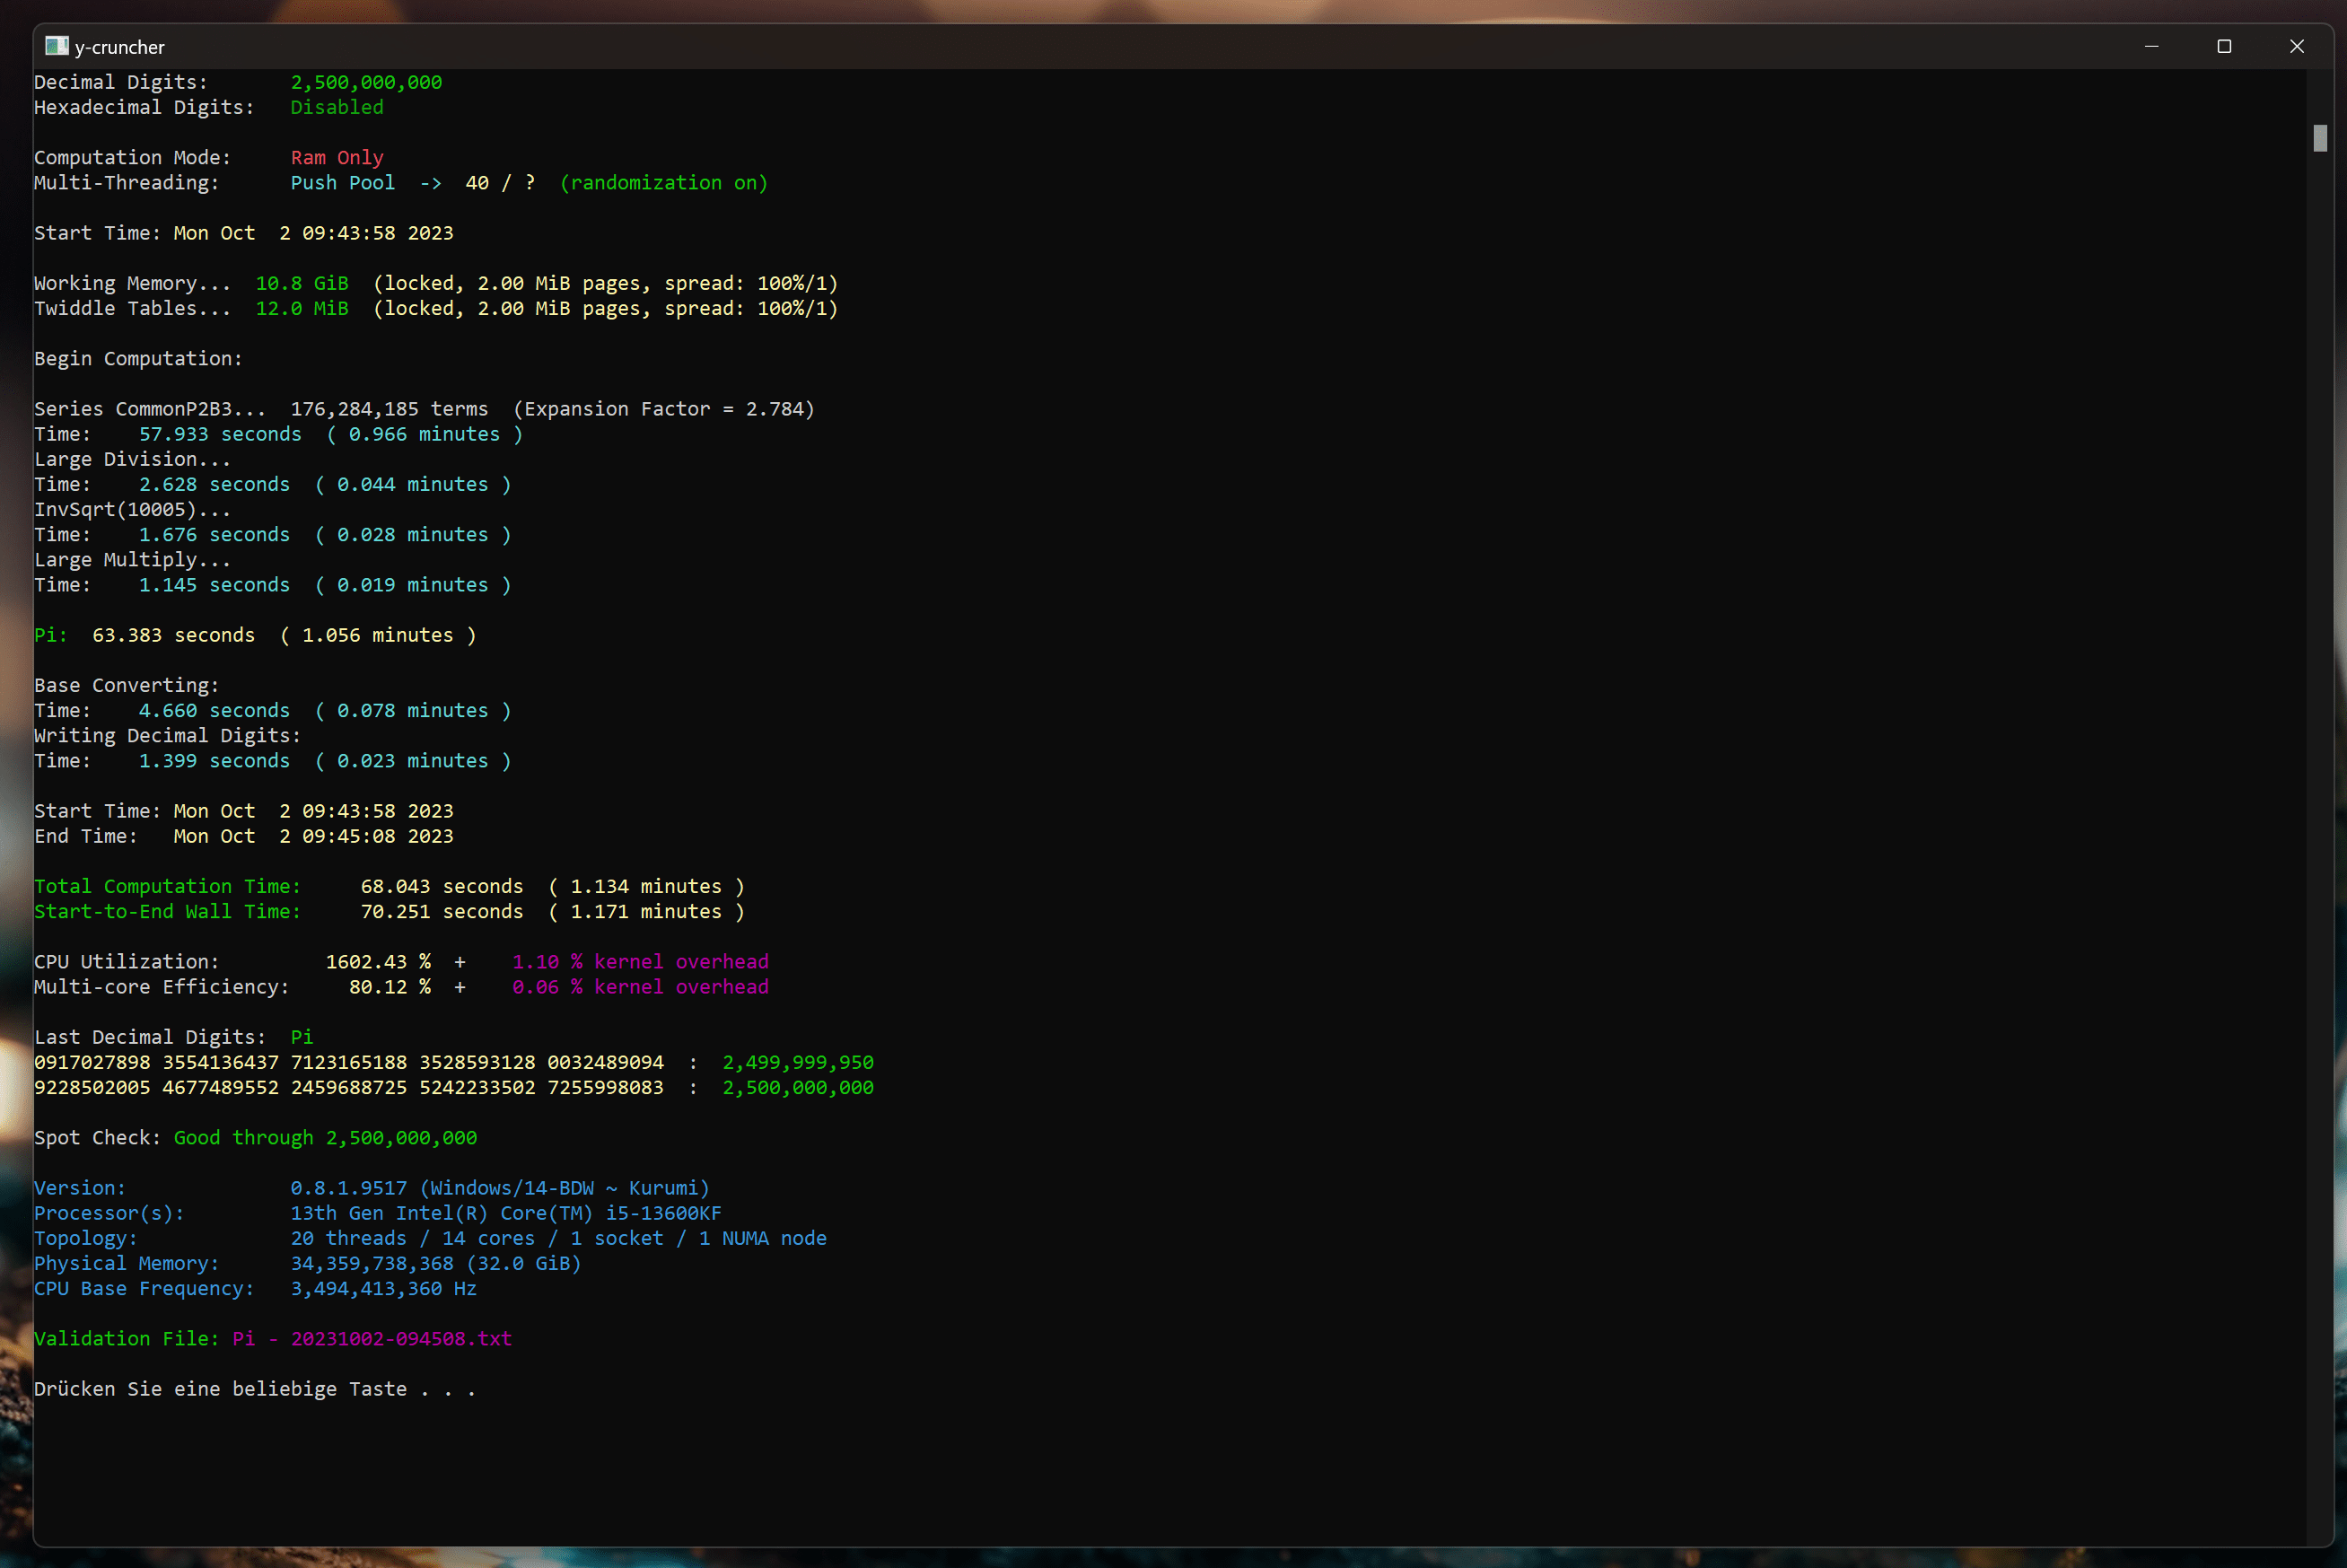Click the empty scrollbar track below the thumb

2320,800
